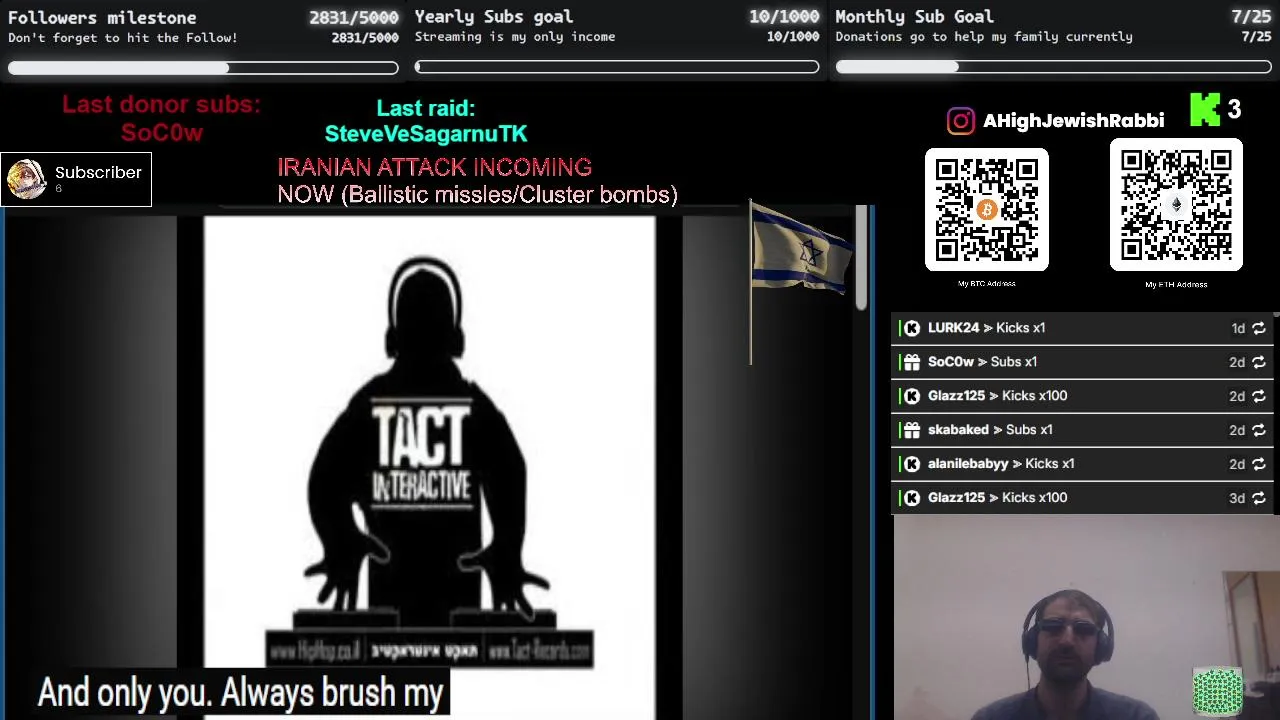Click the 'Last raid:' heading
Viewport: 1280px width, 720px height.
[426, 108]
